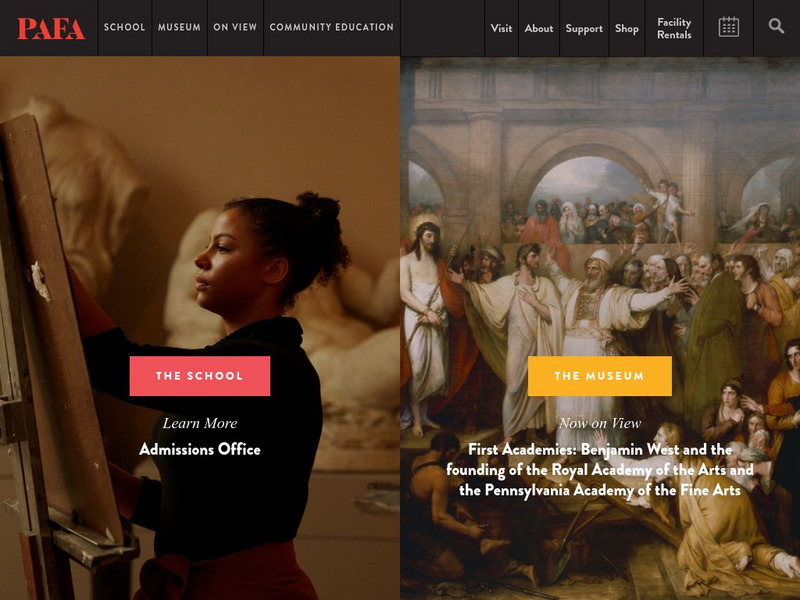
Task: Open the First Academies exhibition link
Action: tap(599, 470)
